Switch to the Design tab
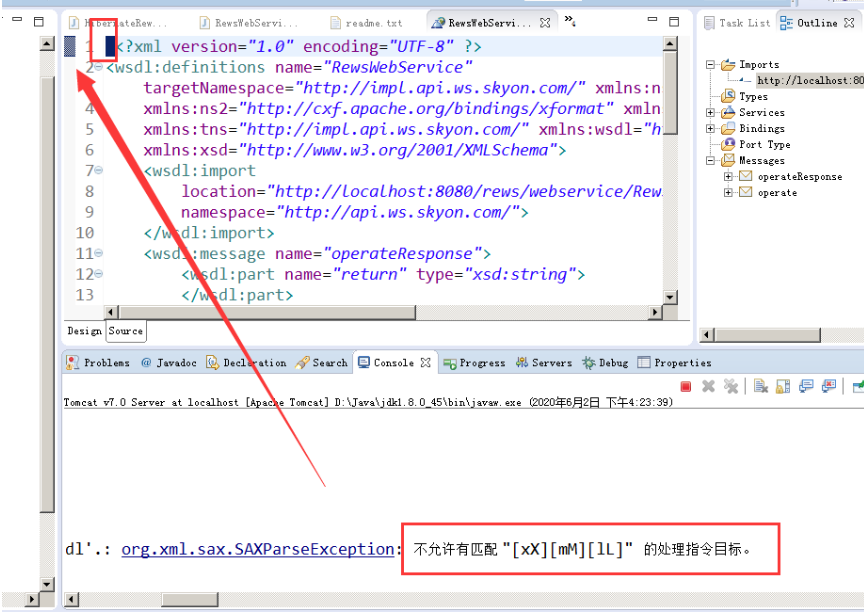This screenshot has height=612, width=864. point(84,331)
